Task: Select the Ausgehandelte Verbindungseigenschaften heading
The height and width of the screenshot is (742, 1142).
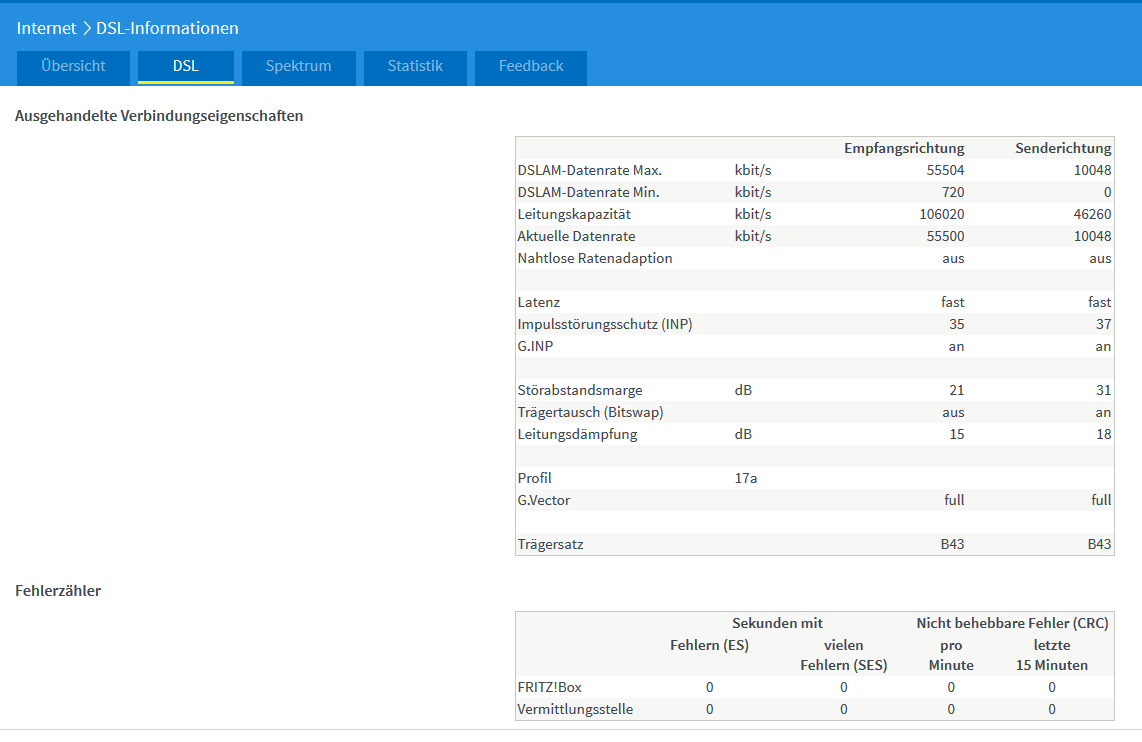Action: [159, 116]
